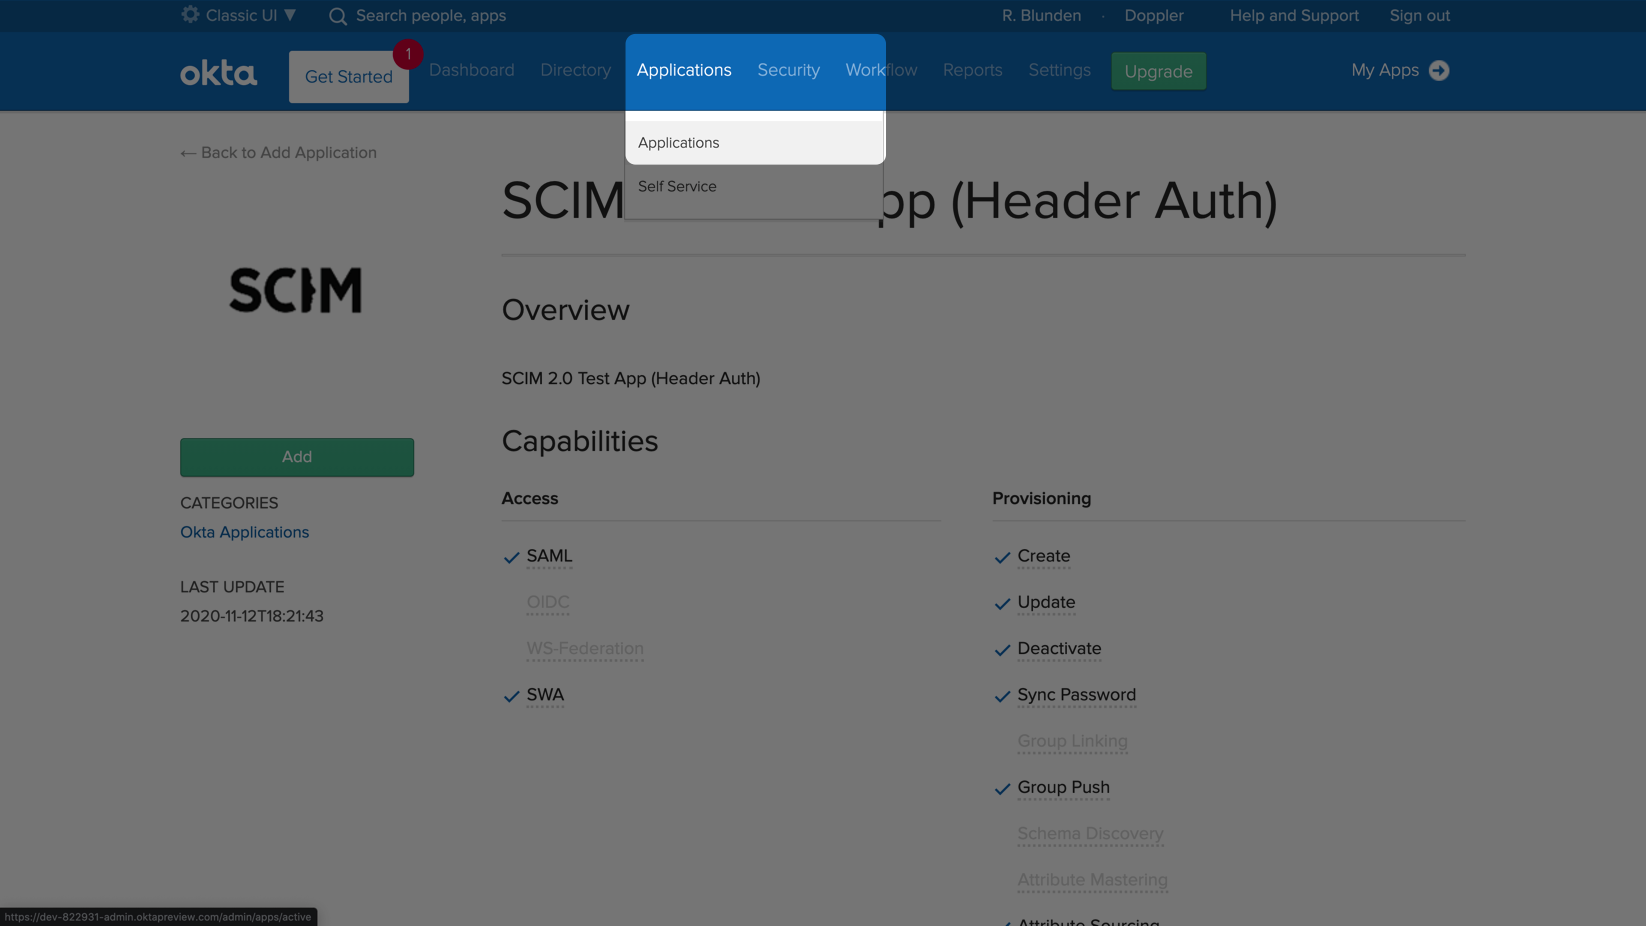Screen dimensions: 1646x926
Task: Click the checkmark next to Create
Action: tap(1002, 558)
